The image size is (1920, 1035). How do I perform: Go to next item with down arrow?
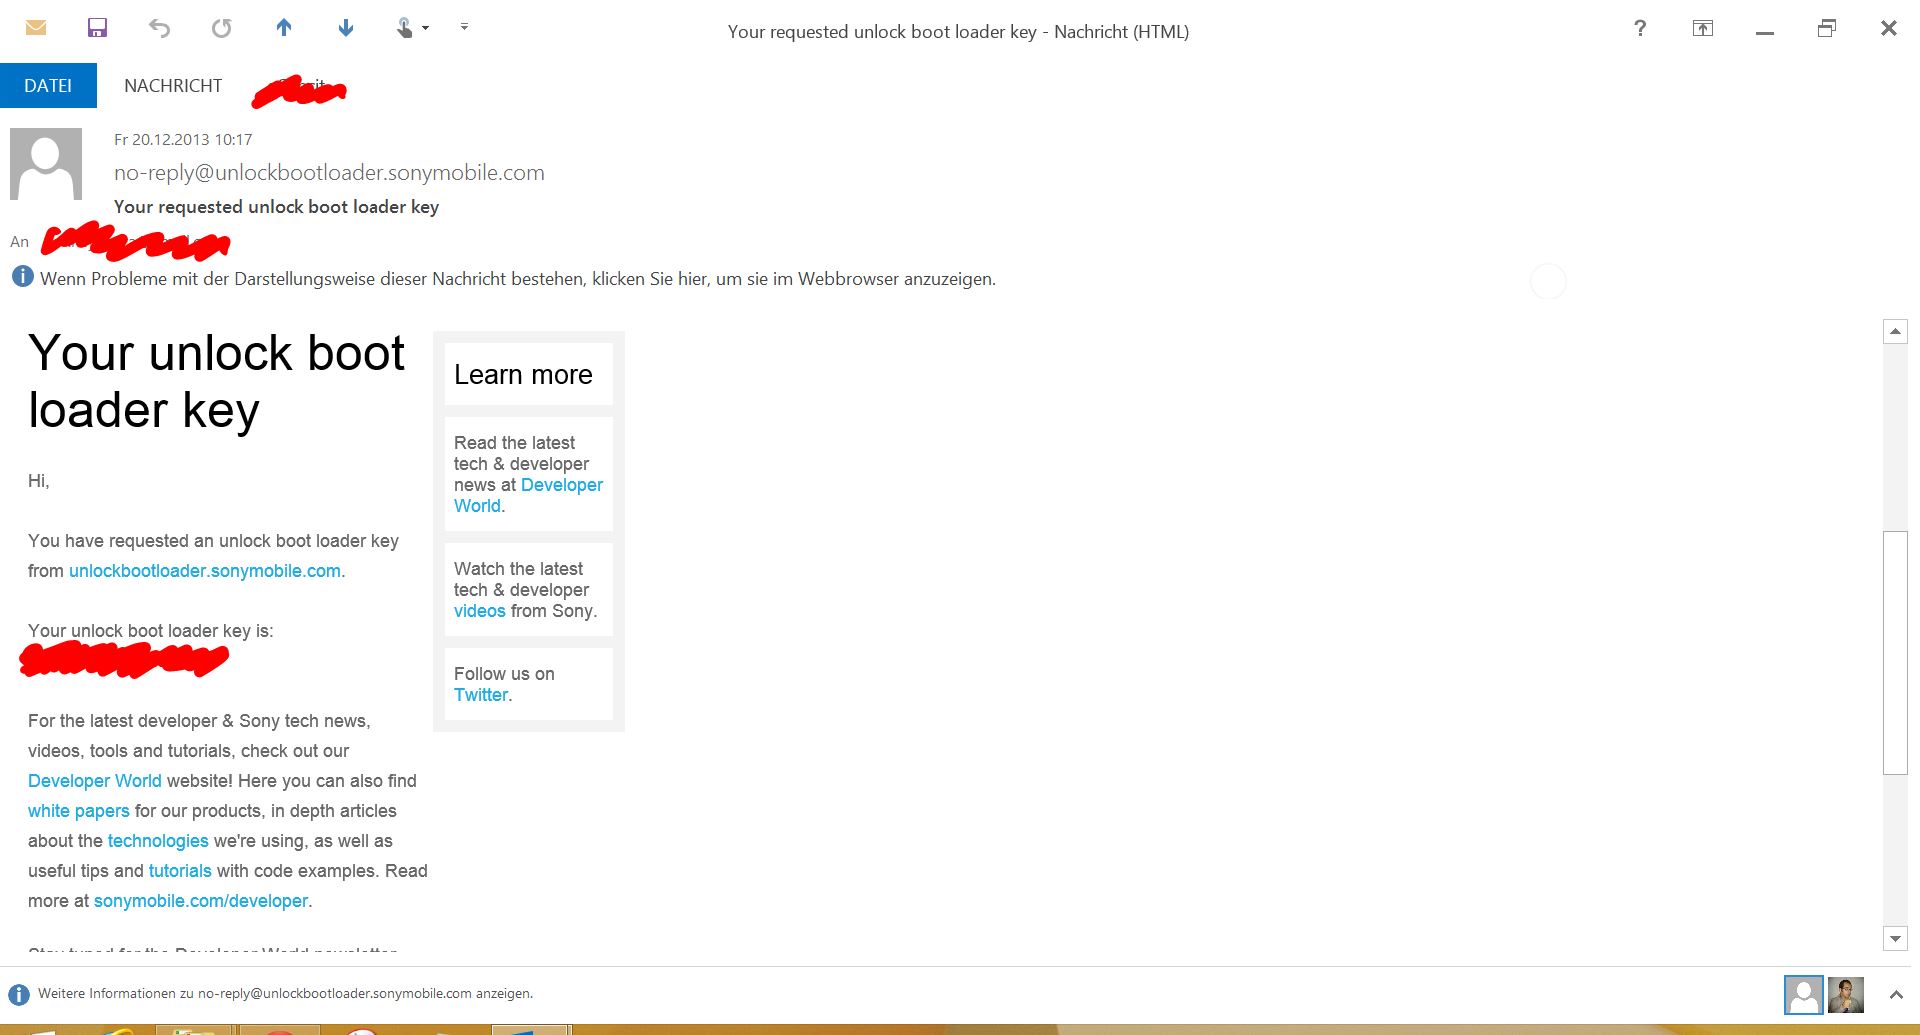[x=346, y=28]
